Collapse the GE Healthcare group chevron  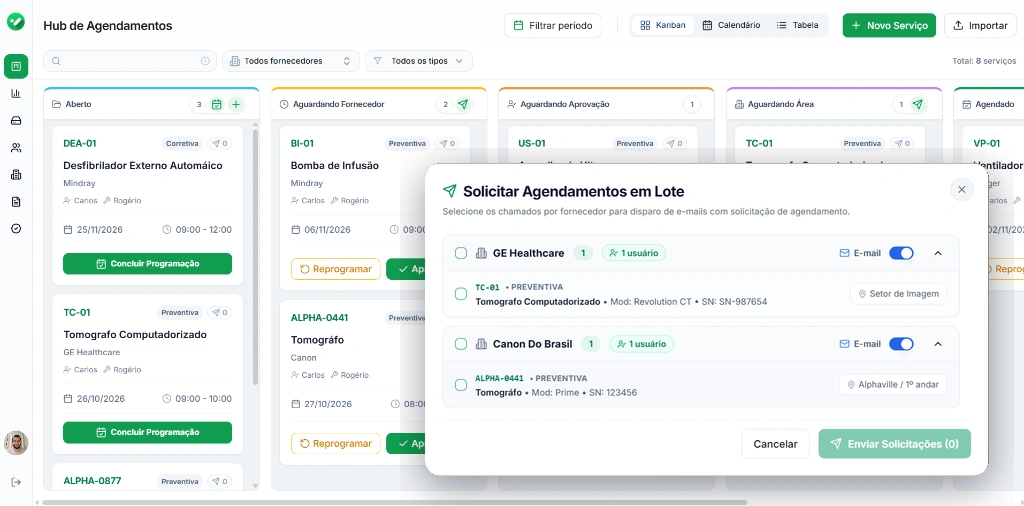(x=938, y=253)
